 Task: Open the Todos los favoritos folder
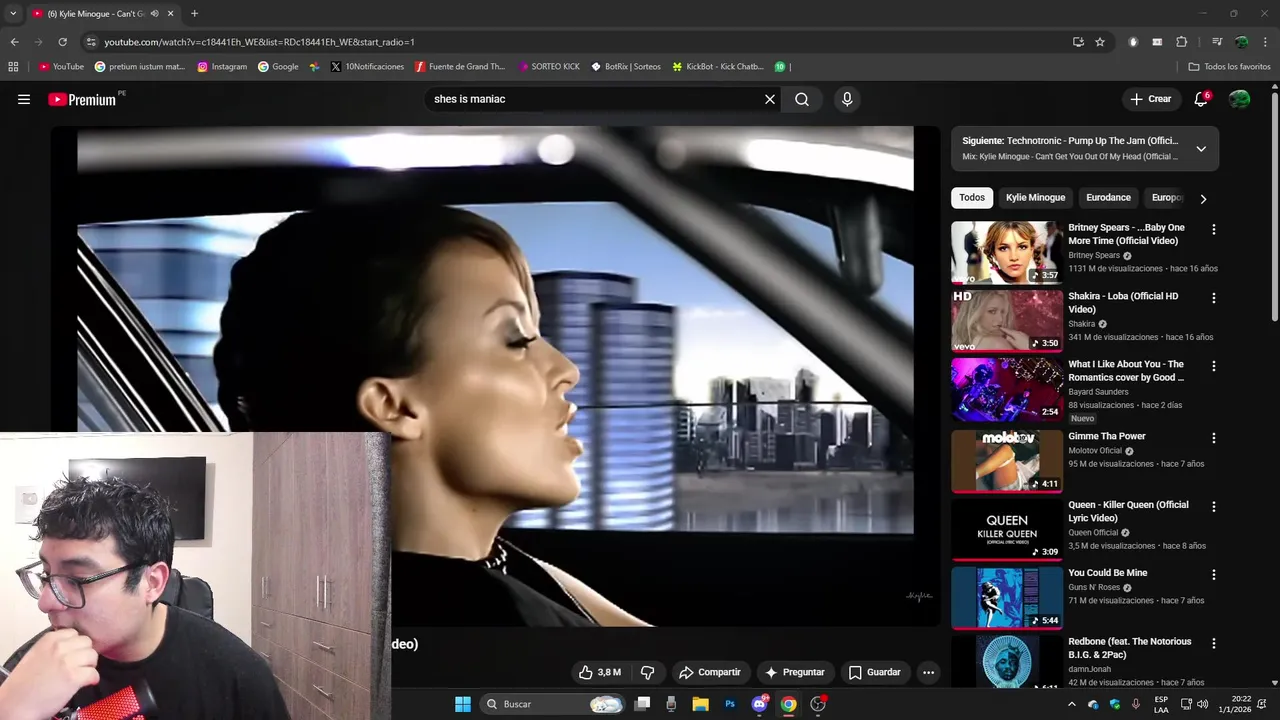[1229, 67]
